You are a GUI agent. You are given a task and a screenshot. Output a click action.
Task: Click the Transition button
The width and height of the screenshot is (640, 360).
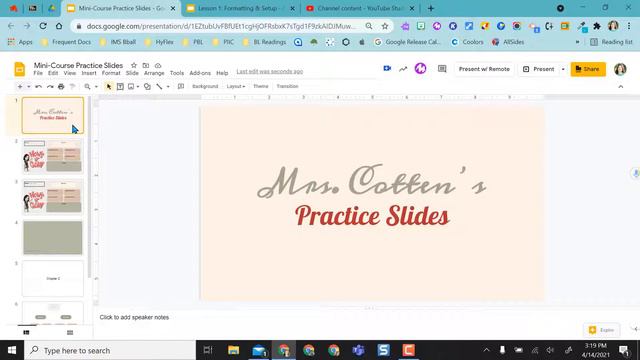click(x=287, y=87)
